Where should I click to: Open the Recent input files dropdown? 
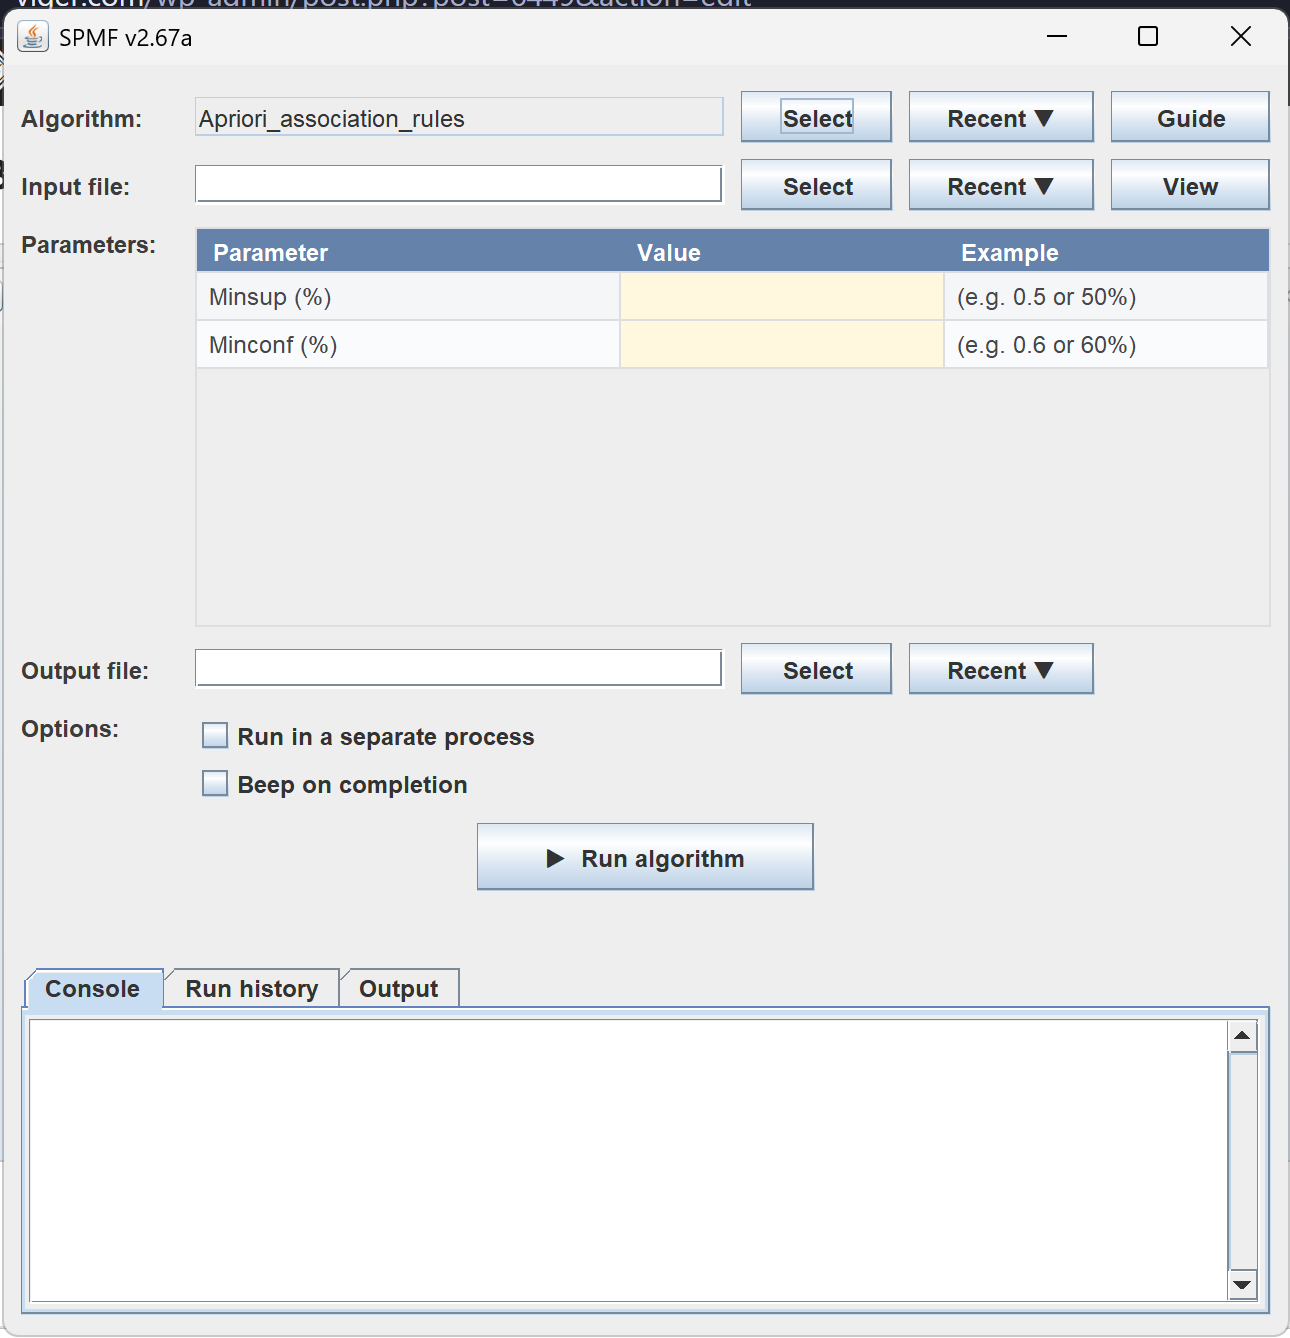1001,185
